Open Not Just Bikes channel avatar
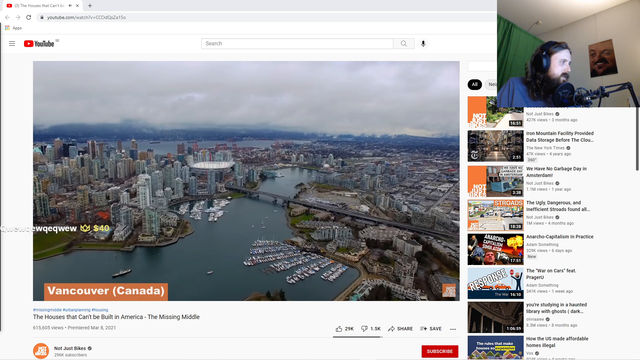640x360 pixels. [41, 351]
